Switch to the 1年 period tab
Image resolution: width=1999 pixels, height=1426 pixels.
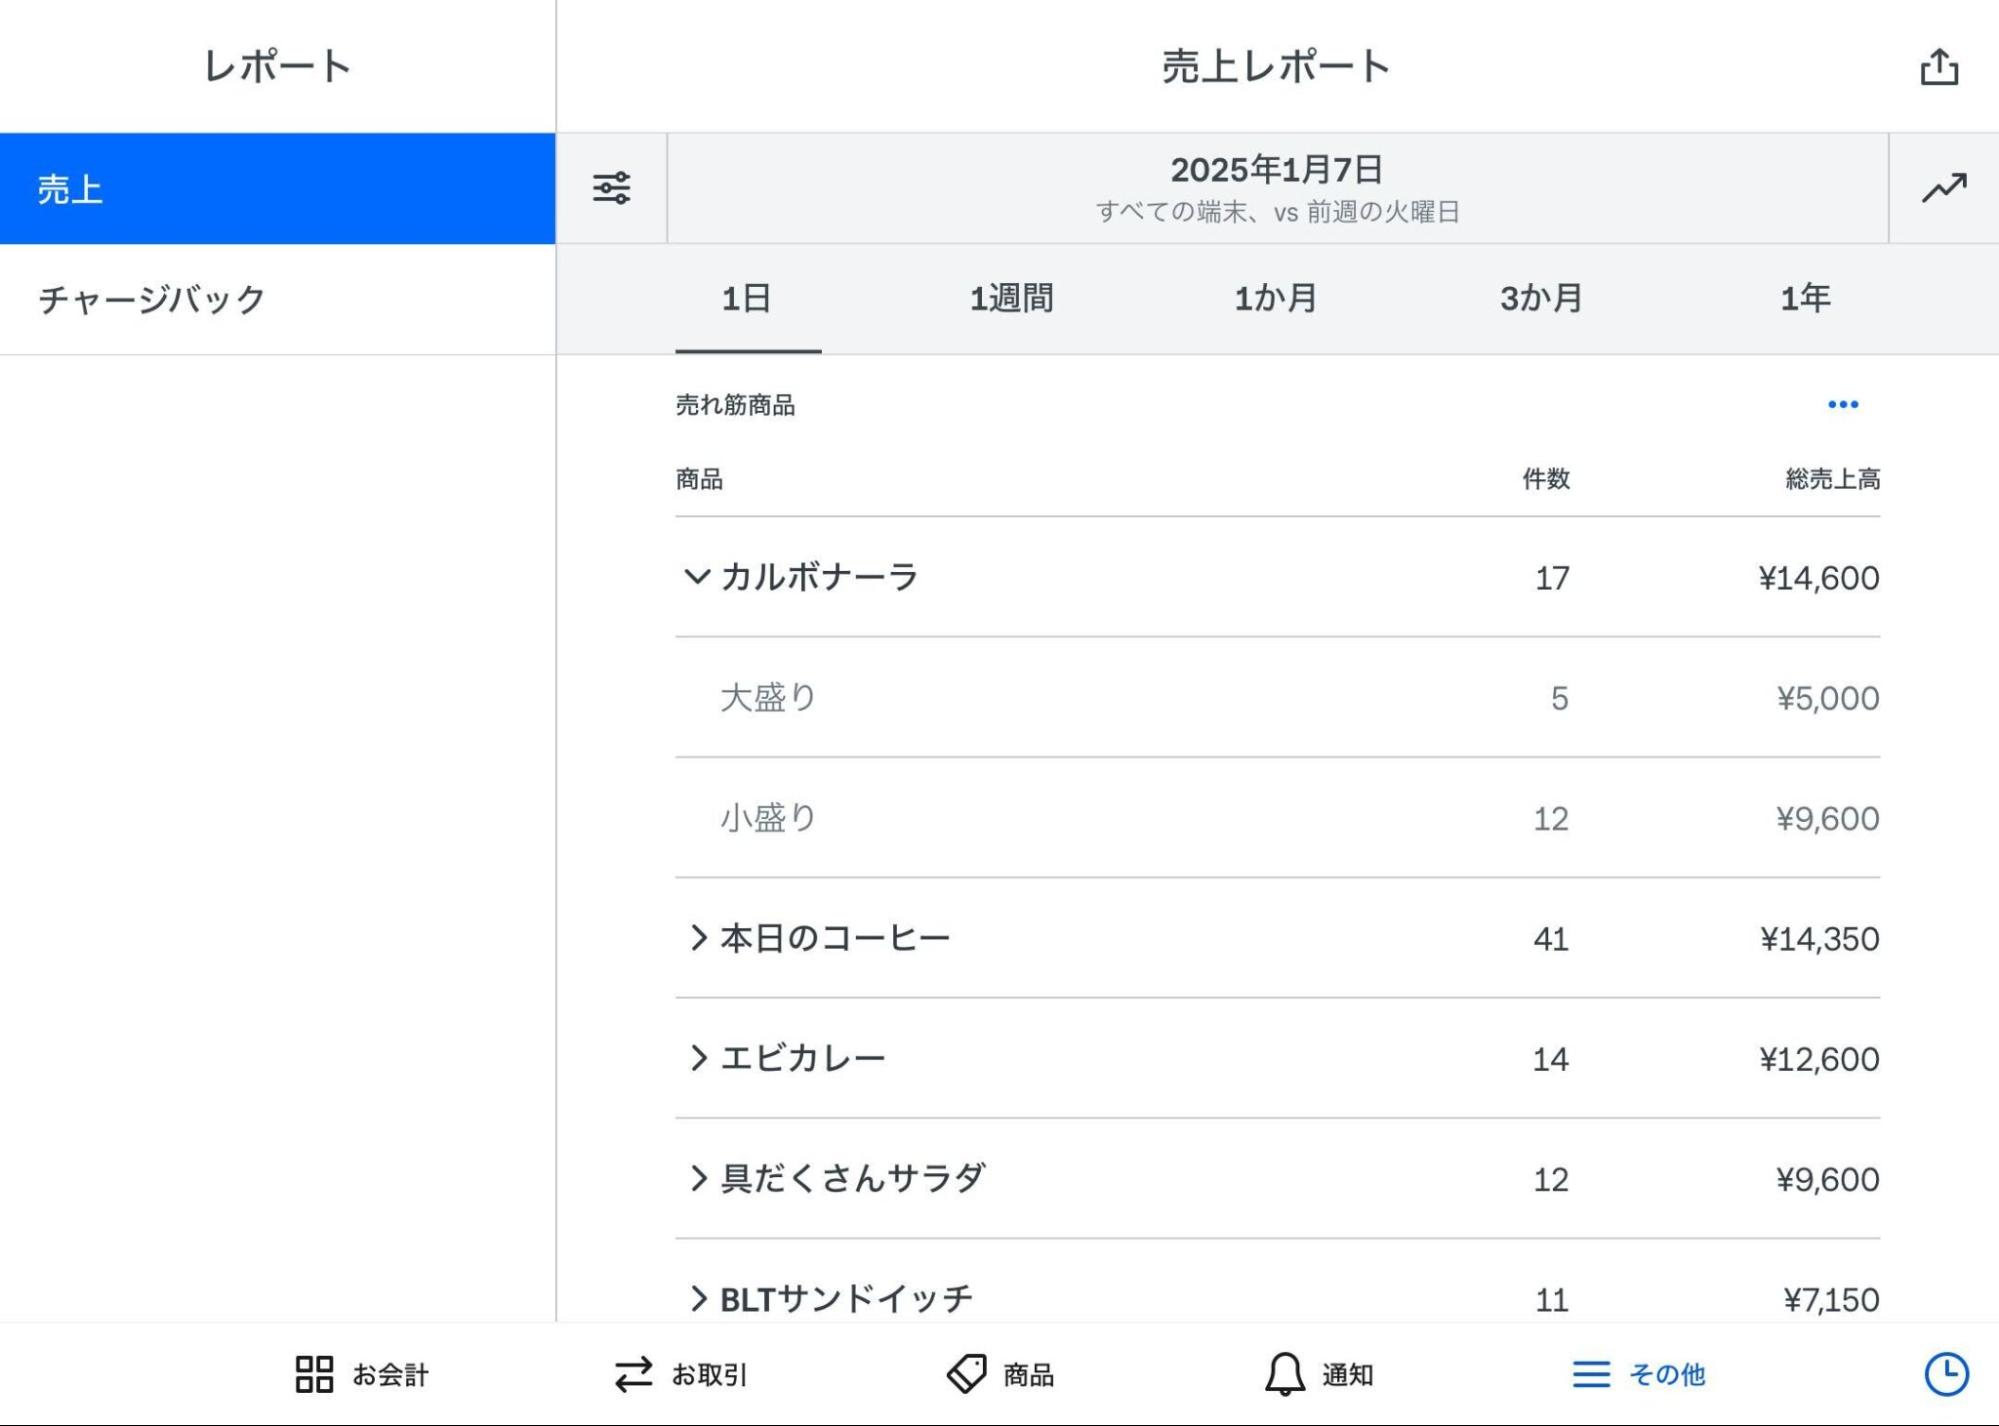pyautogui.click(x=1803, y=297)
